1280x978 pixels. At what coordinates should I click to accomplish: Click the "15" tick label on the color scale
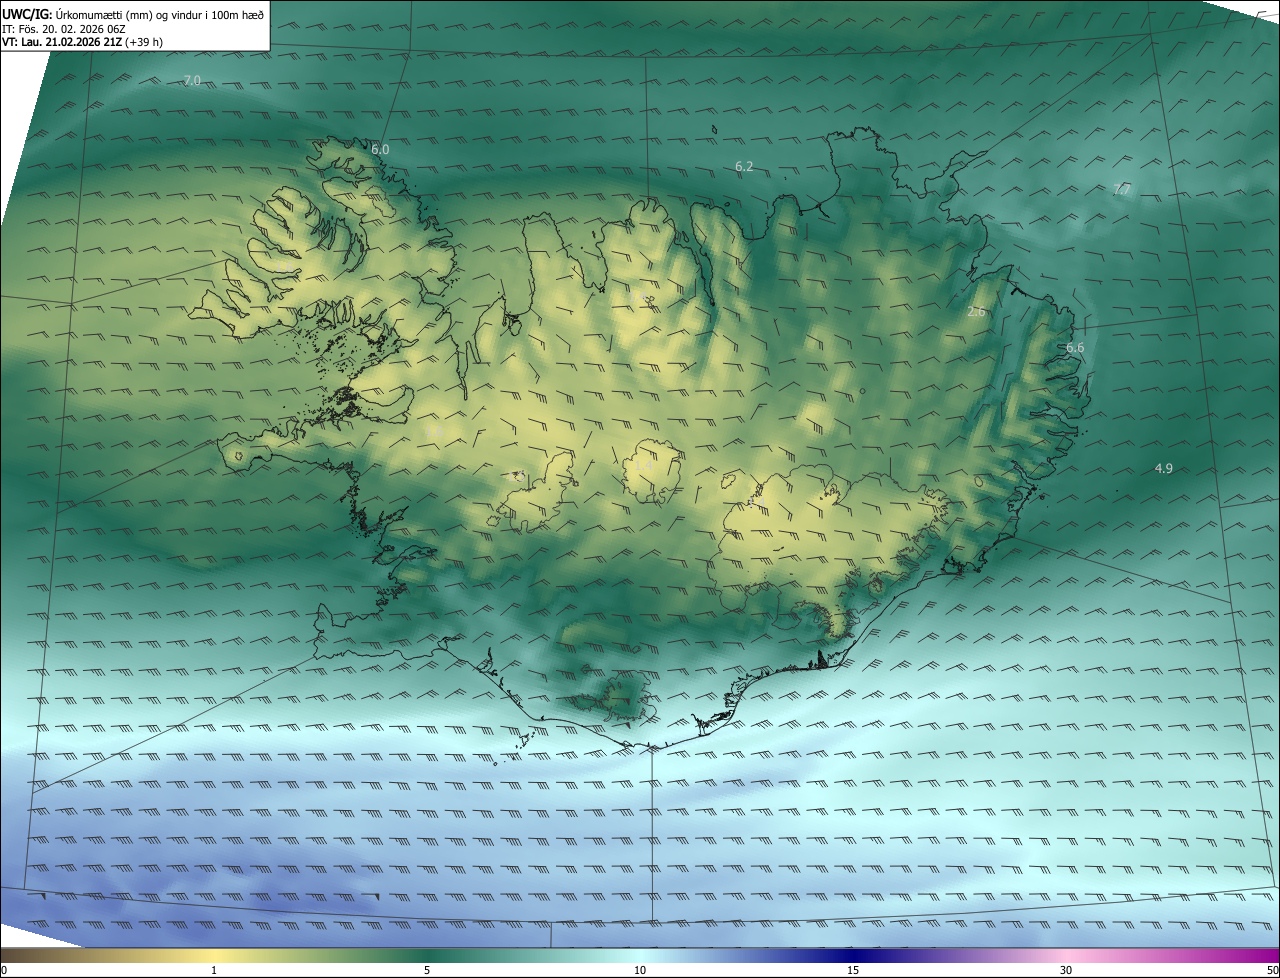click(853, 971)
